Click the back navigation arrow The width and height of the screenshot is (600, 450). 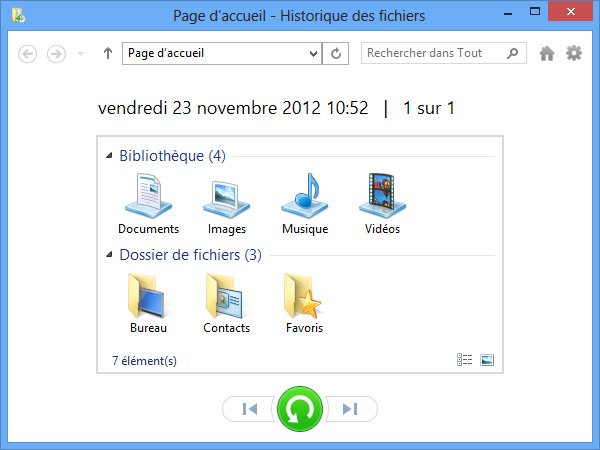(x=28, y=54)
